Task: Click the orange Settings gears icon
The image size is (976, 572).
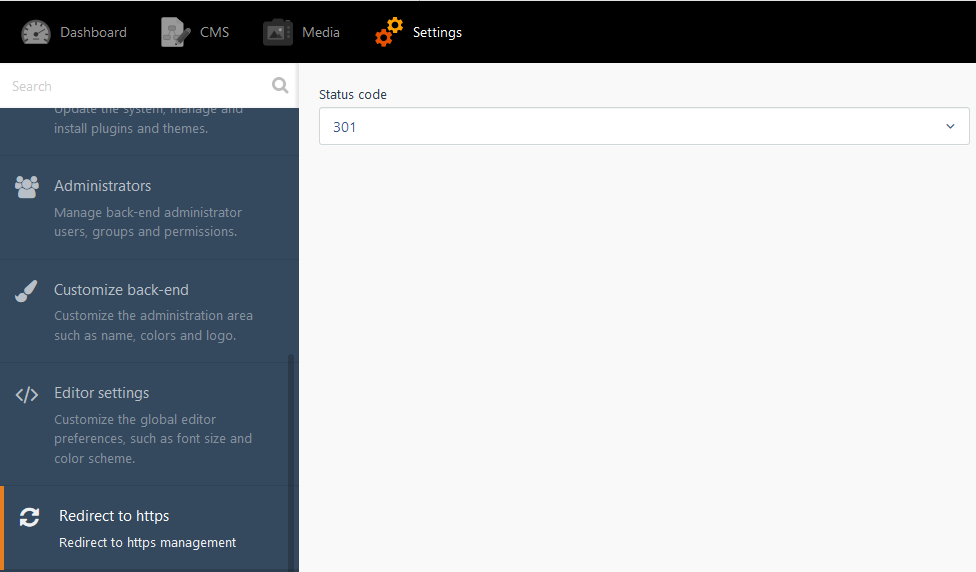Action: click(389, 32)
